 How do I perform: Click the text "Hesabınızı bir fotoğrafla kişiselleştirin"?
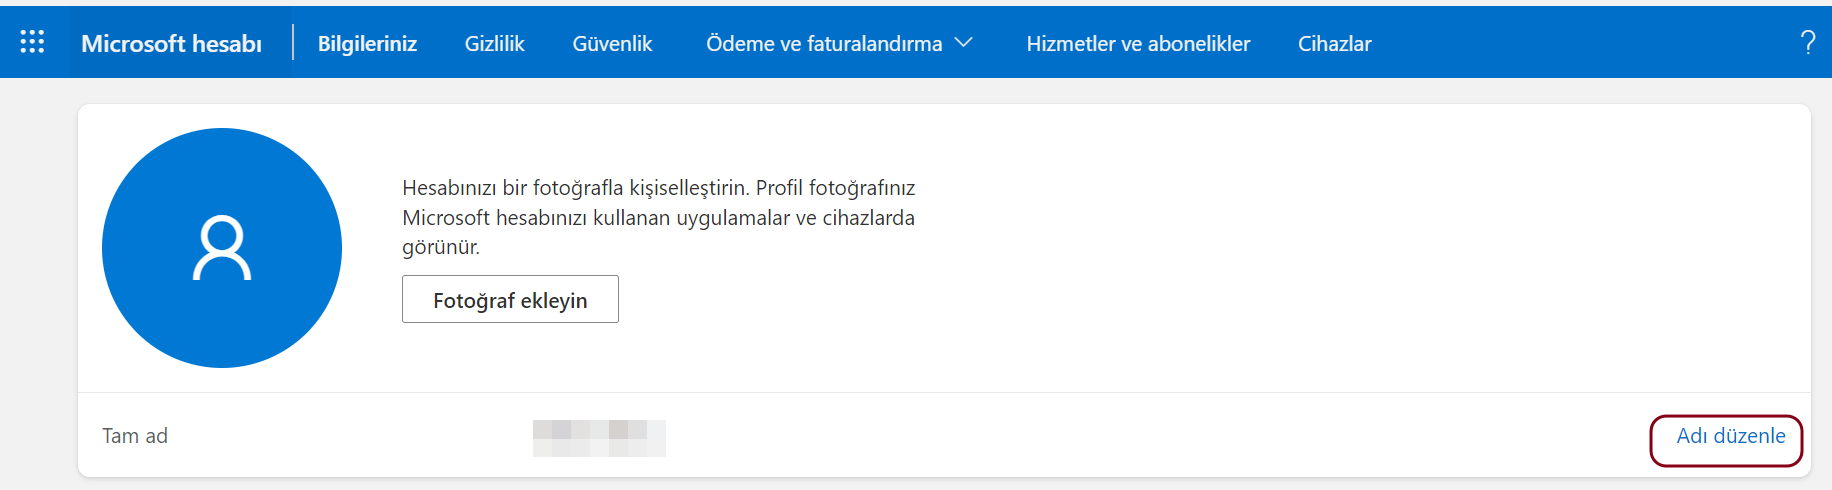coord(575,188)
